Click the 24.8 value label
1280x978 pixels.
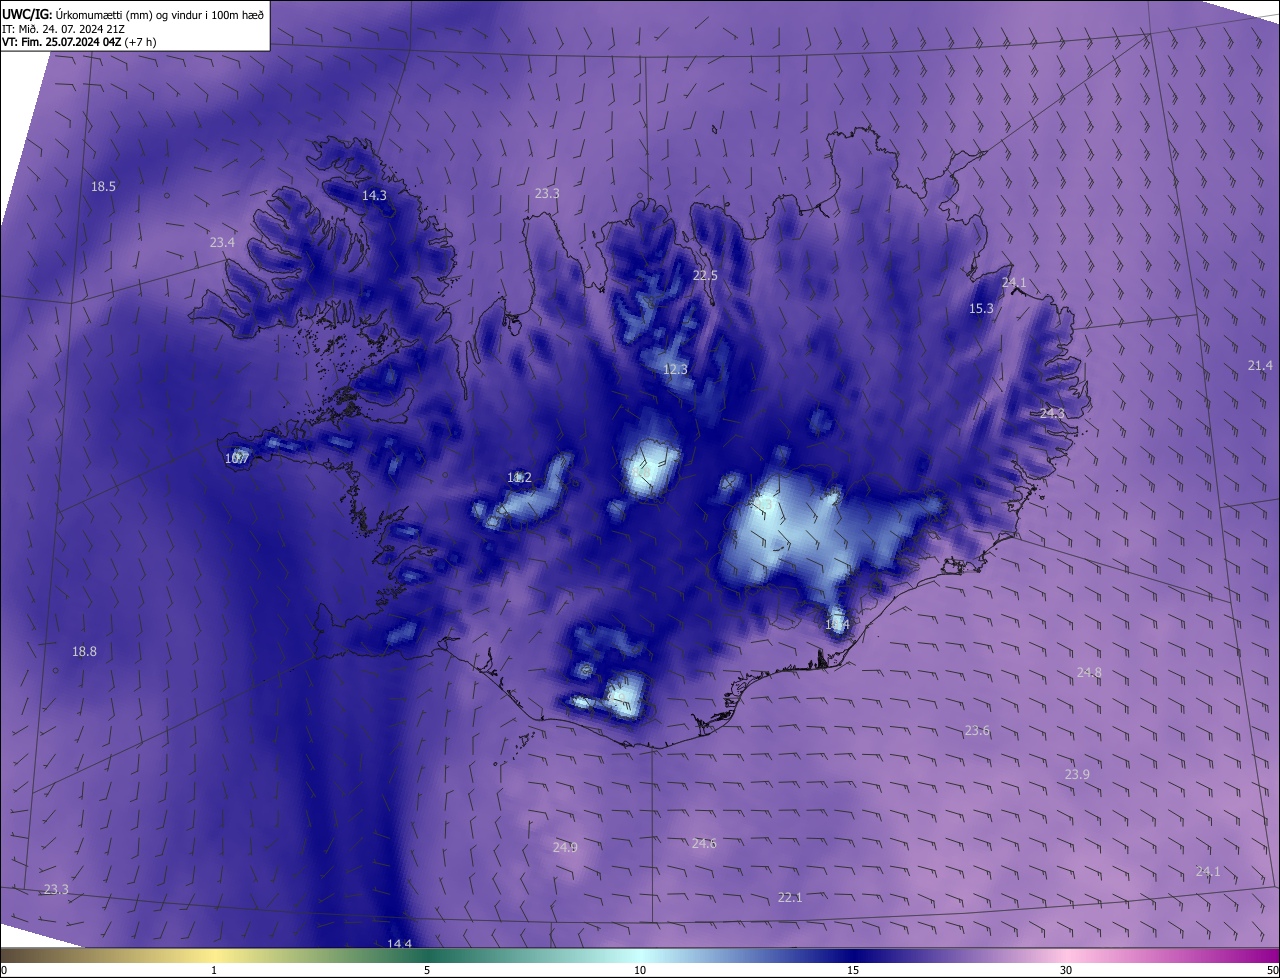tap(1089, 673)
